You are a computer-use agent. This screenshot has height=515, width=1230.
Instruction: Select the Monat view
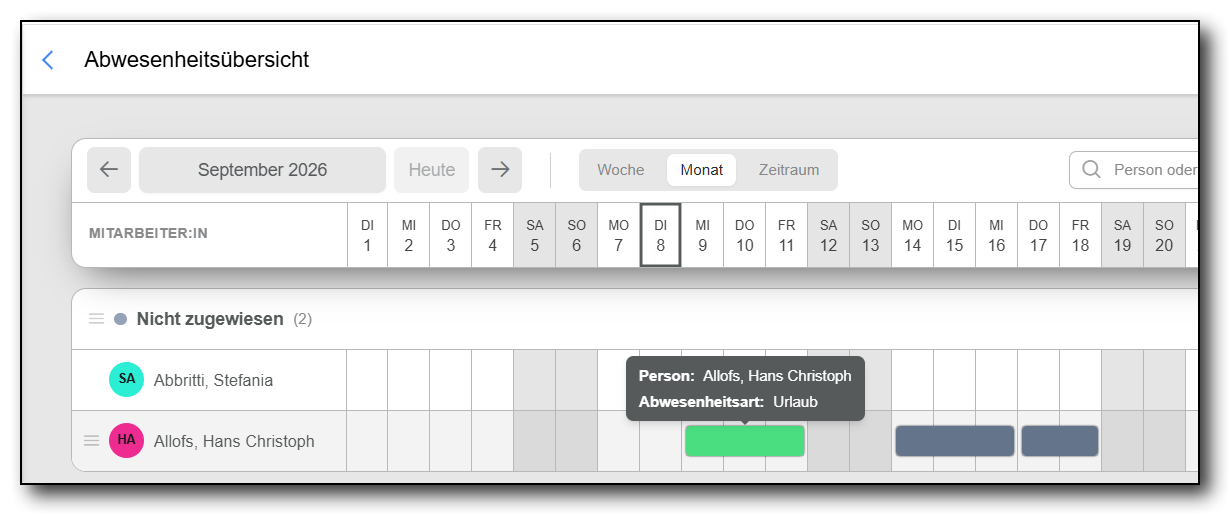(702, 170)
